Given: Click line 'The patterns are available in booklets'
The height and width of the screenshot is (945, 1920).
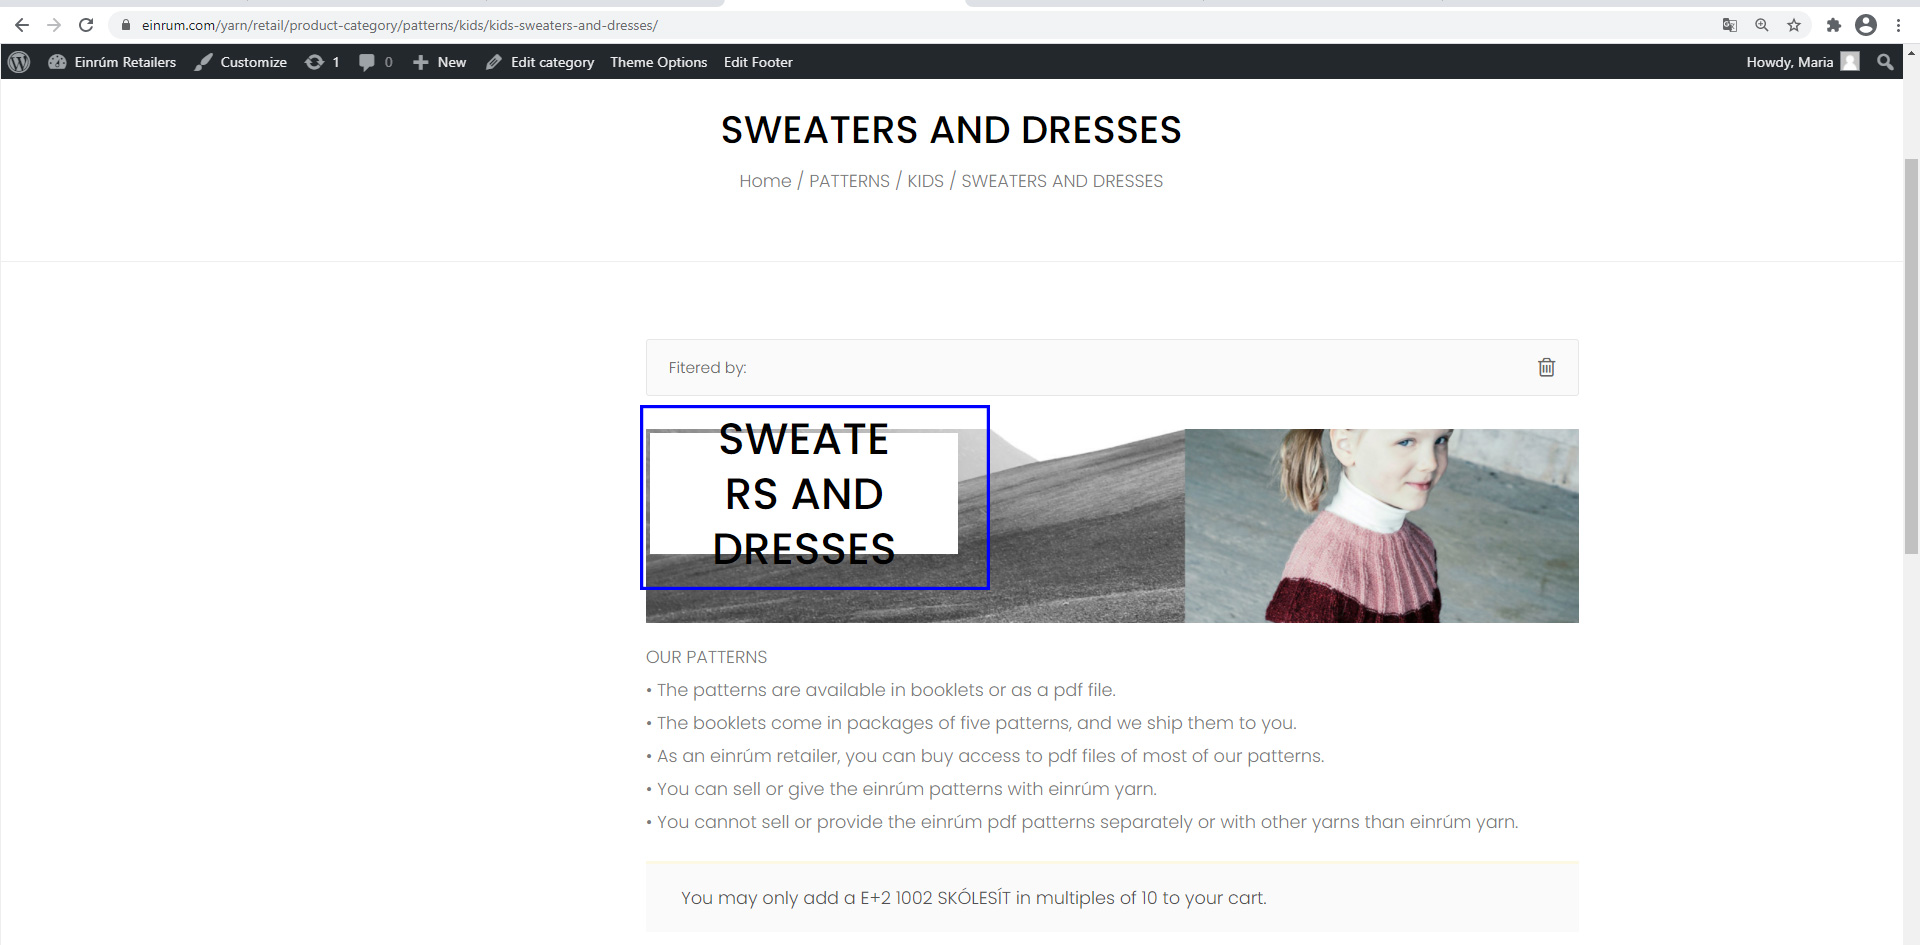Looking at the screenshot, I should pyautogui.click(x=881, y=690).
